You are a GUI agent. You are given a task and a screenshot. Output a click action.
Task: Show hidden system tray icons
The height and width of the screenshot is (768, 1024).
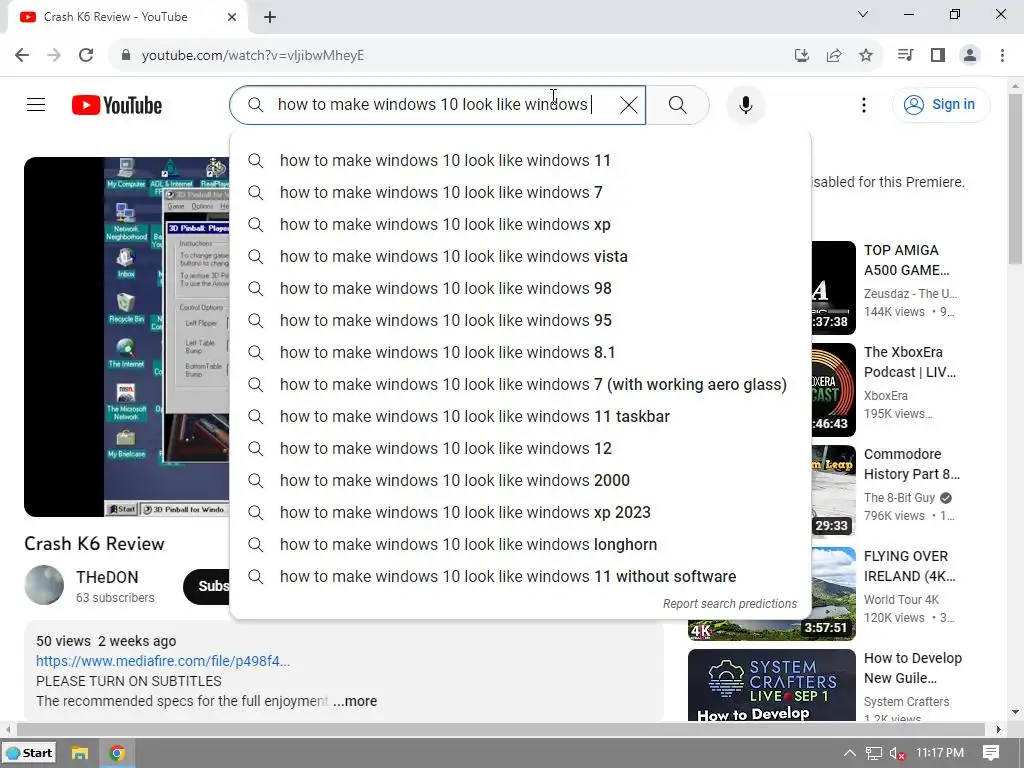tap(850, 753)
